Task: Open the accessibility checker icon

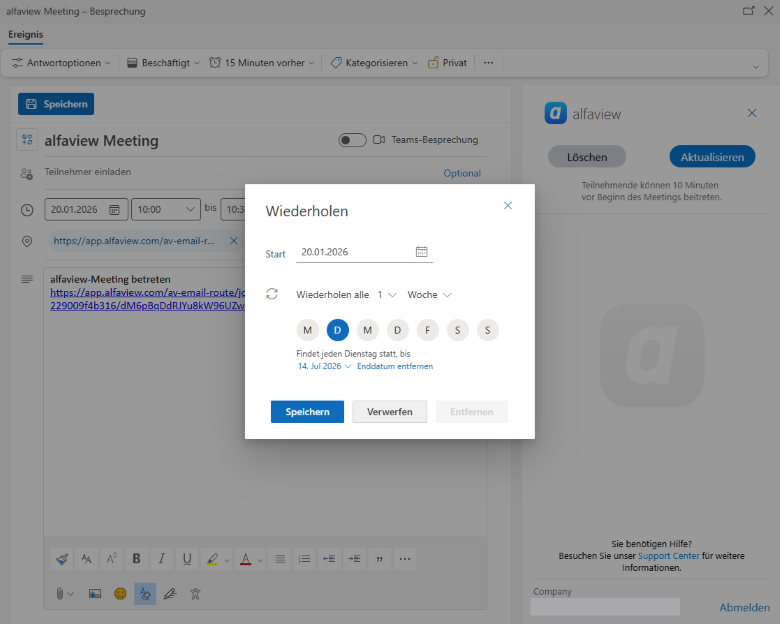Action: tap(195, 594)
